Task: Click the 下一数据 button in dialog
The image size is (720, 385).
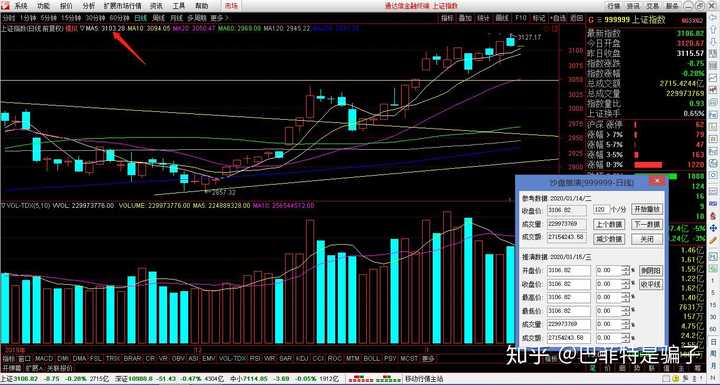Action: (x=647, y=225)
